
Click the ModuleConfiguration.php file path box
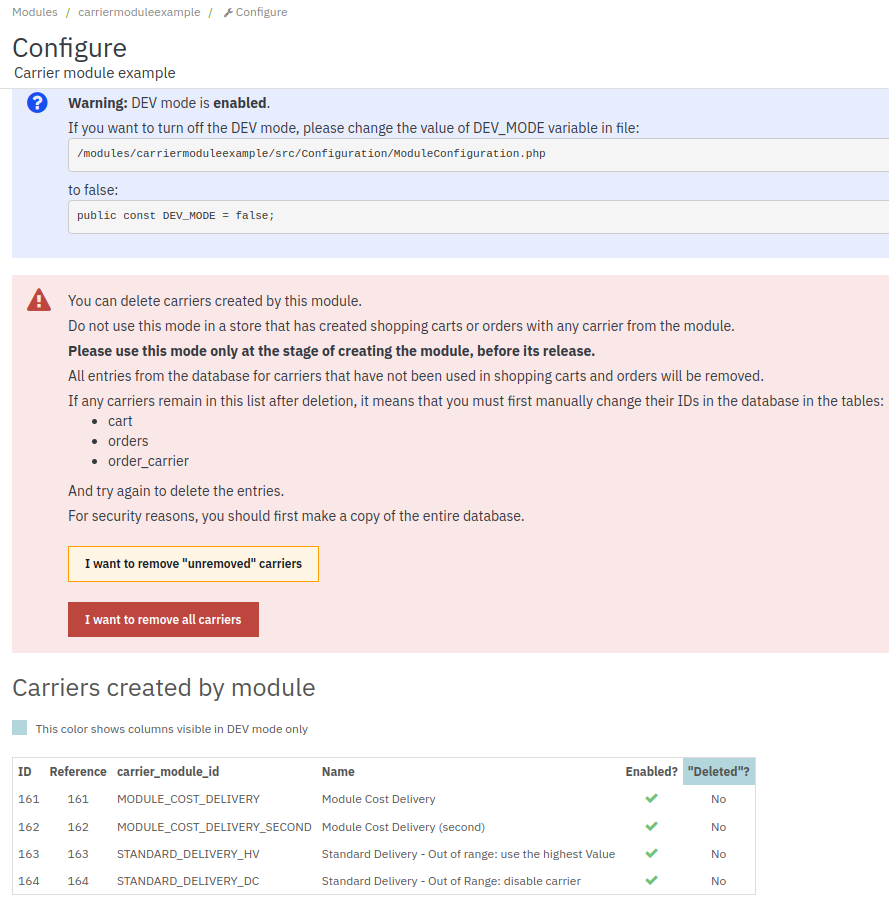coord(479,154)
